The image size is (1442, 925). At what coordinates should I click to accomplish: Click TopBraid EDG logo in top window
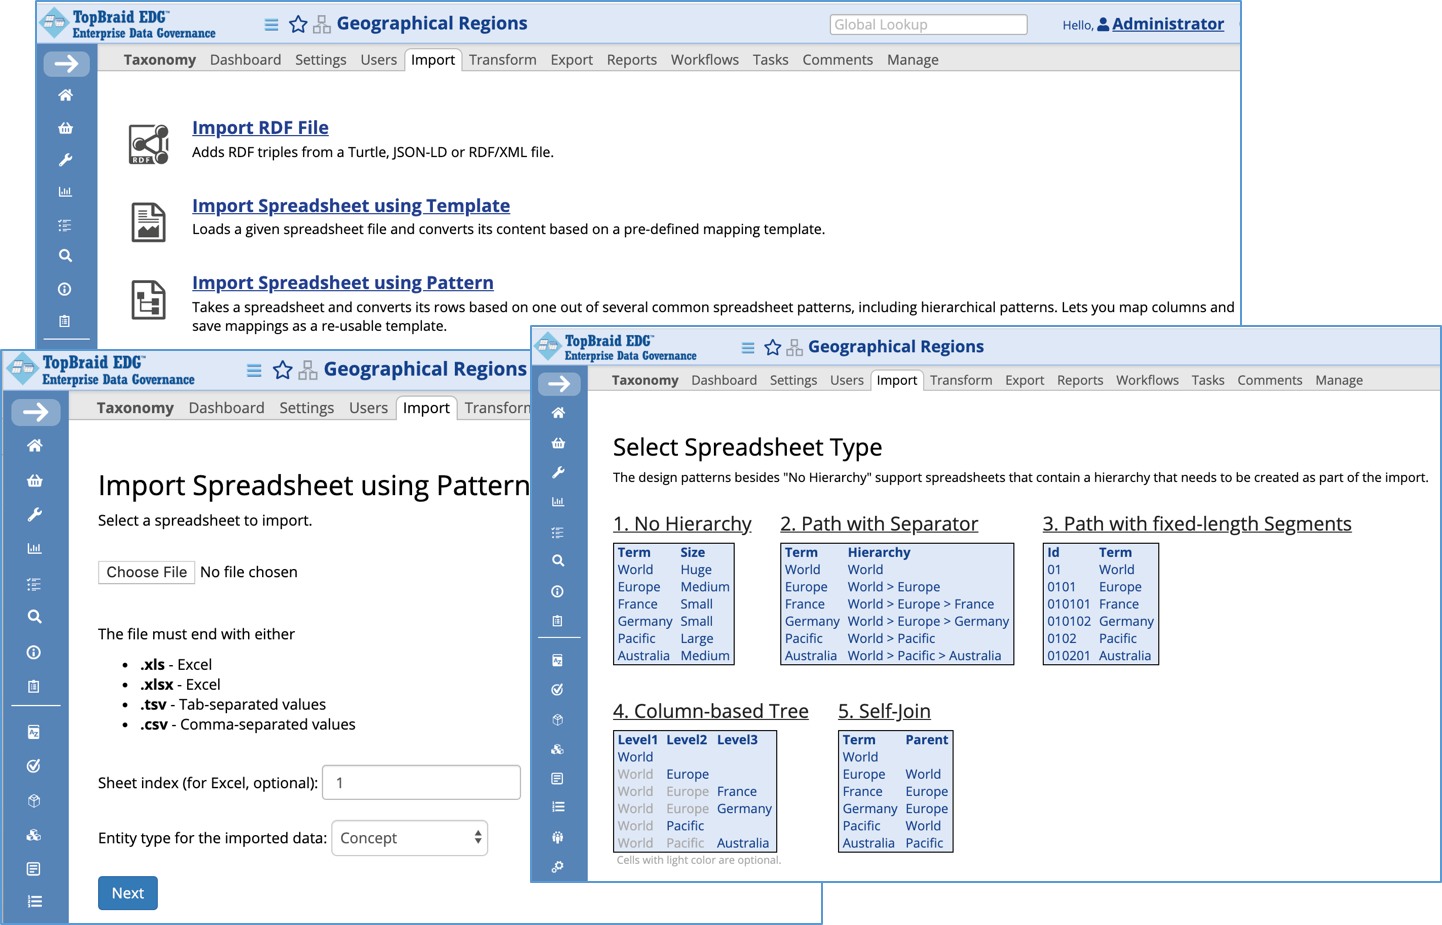point(128,24)
